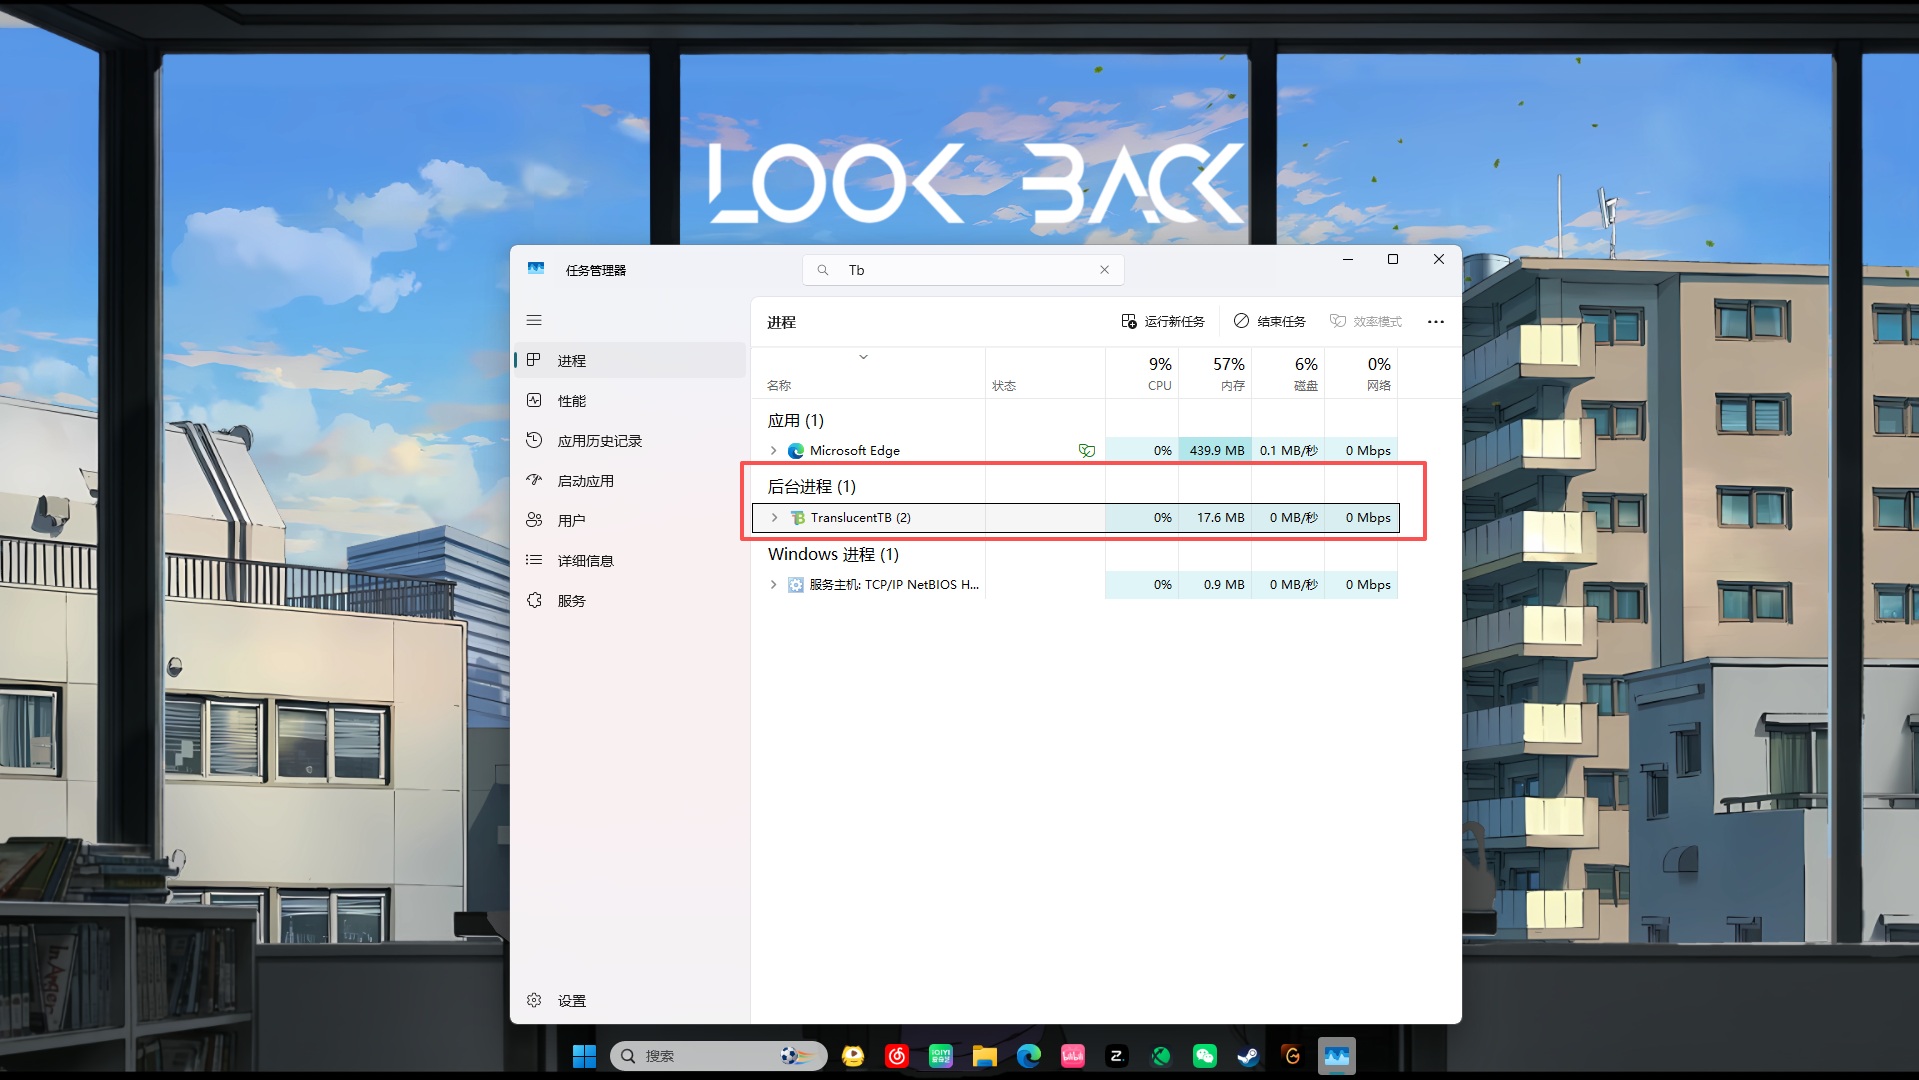This screenshot has width=1919, height=1080.
Task: Open 应用历史记录 (App history) tab
Action: [x=631, y=440]
